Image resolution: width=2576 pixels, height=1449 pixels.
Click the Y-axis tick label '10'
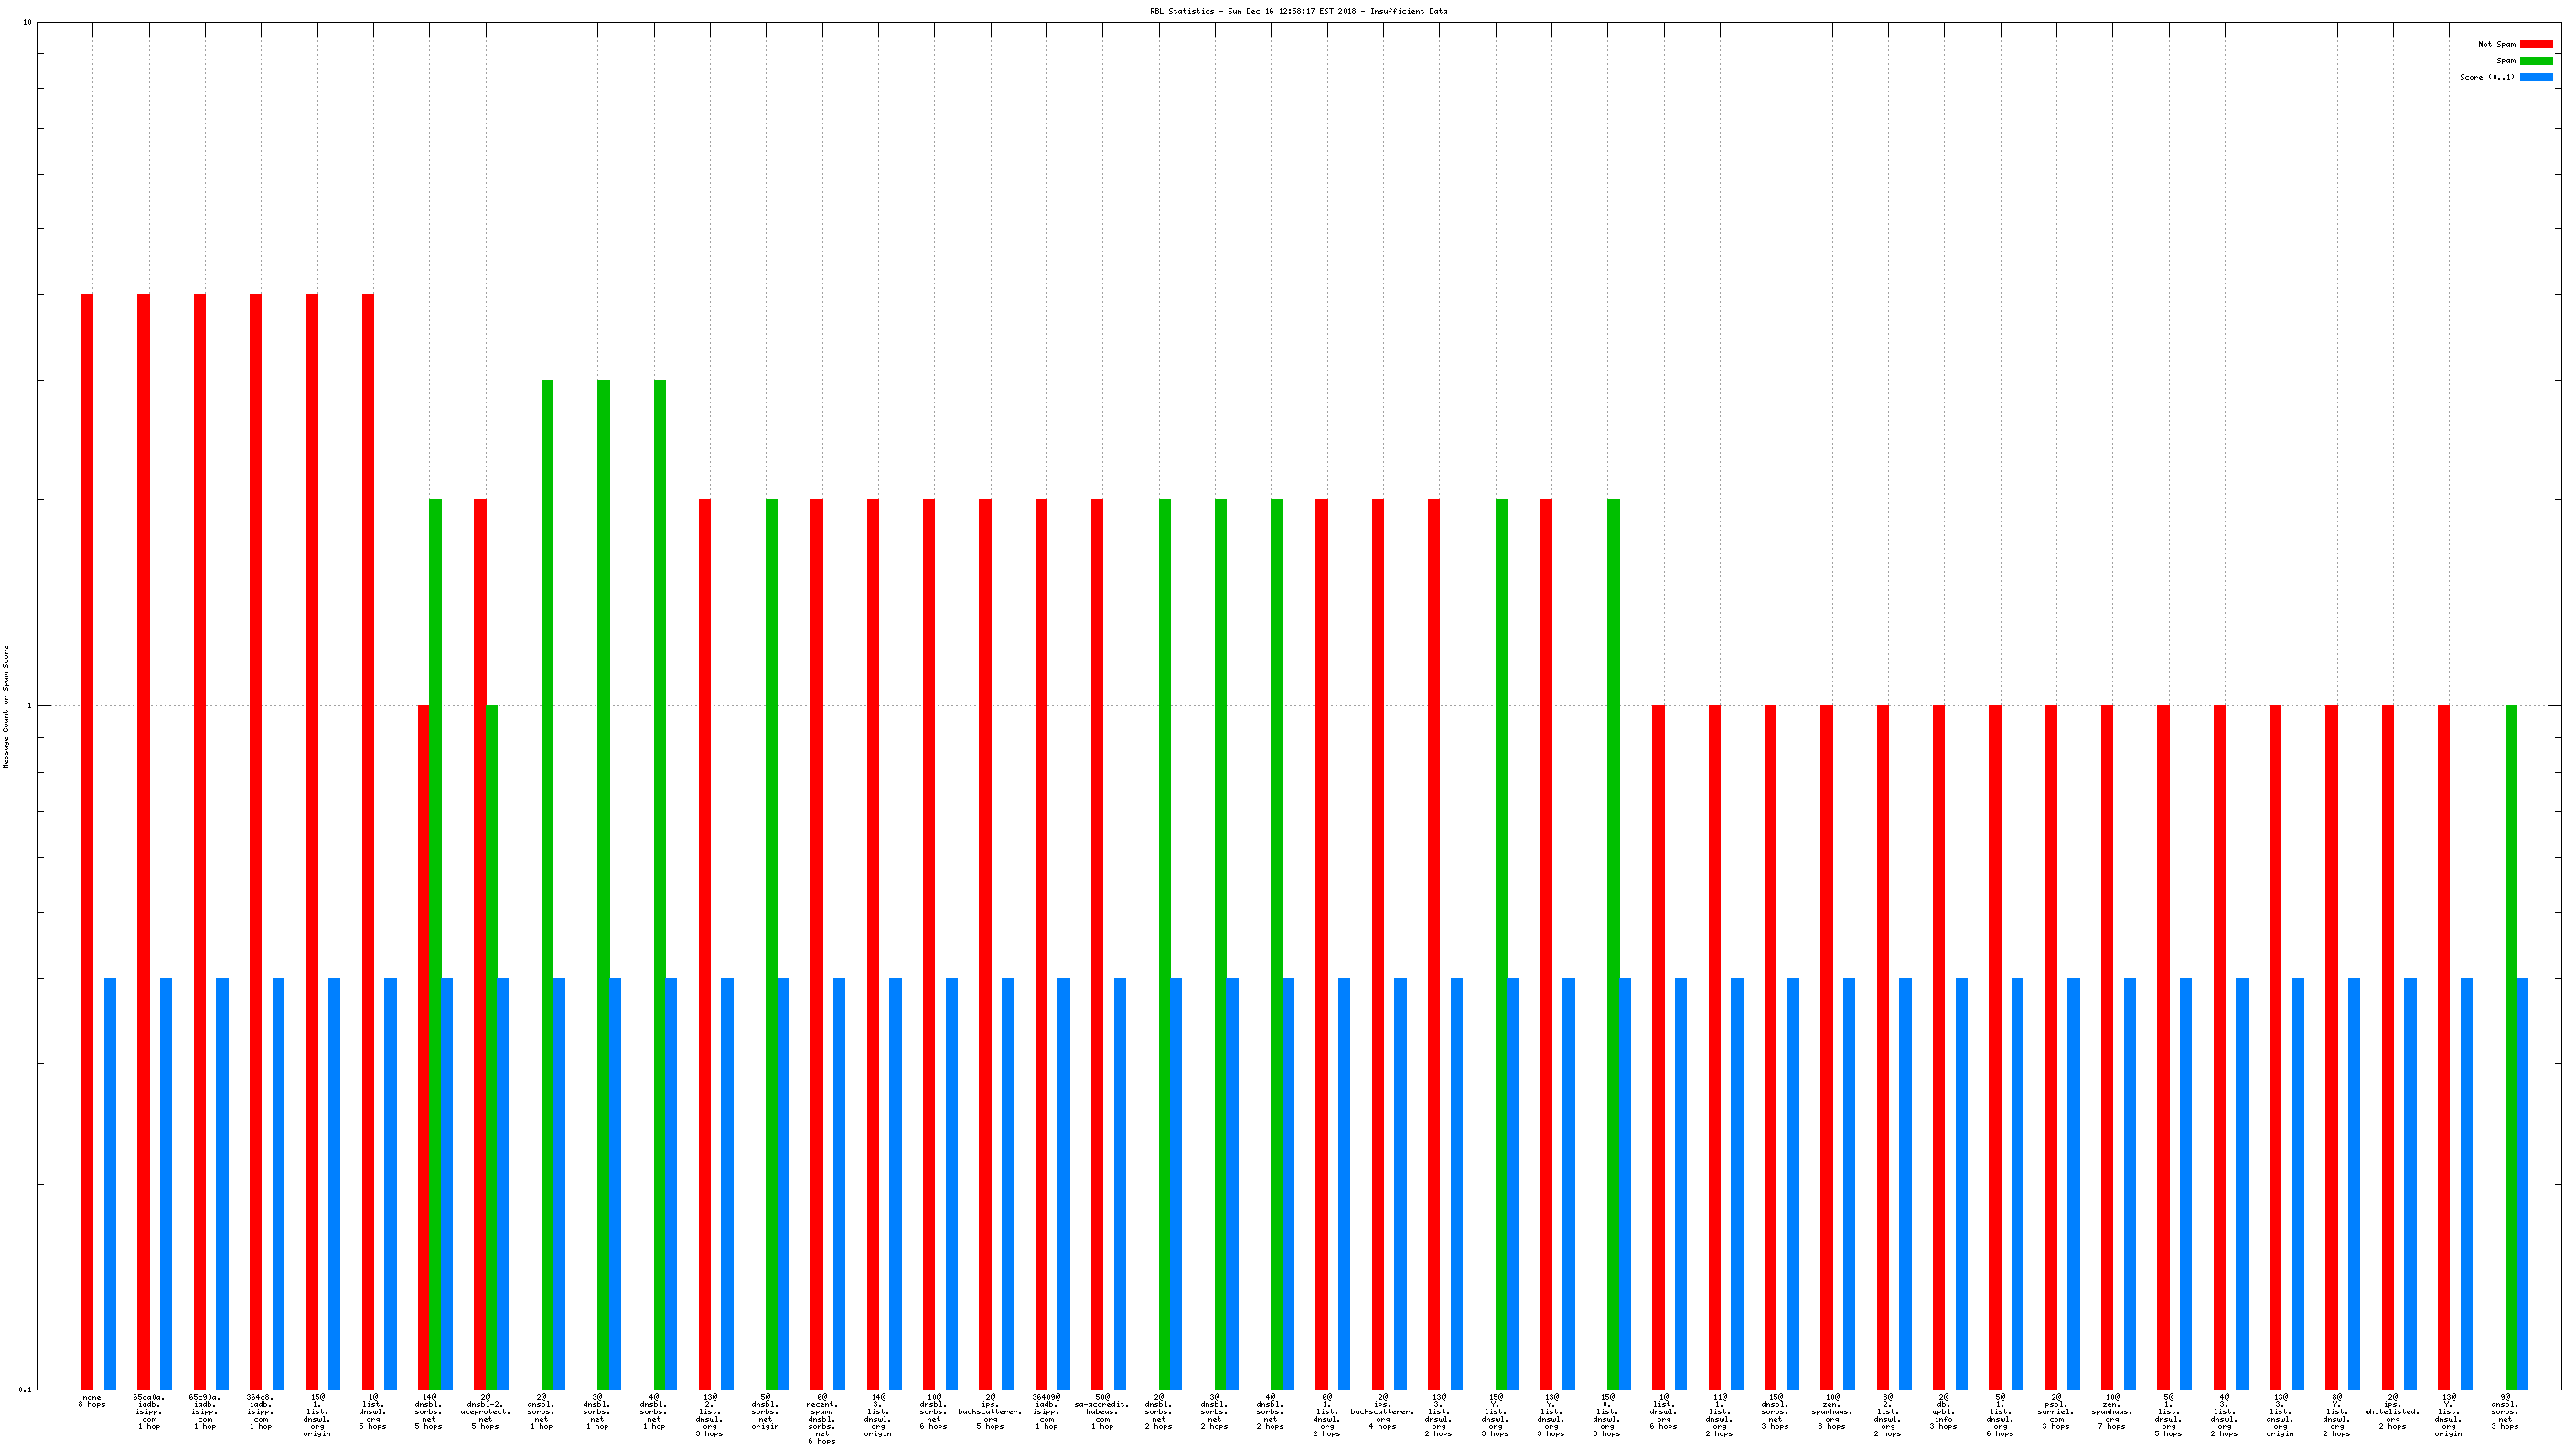pos(27,22)
